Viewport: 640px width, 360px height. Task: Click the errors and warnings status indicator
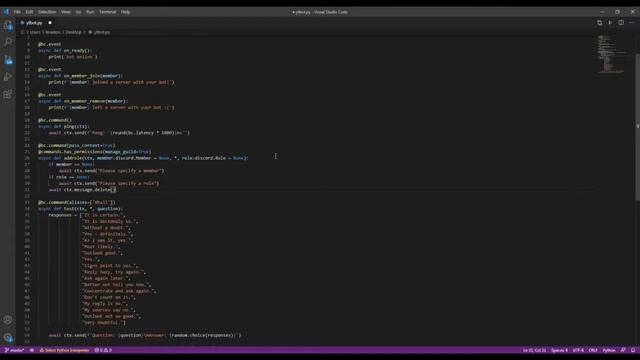pyautogui.click(x=103, y=350)
